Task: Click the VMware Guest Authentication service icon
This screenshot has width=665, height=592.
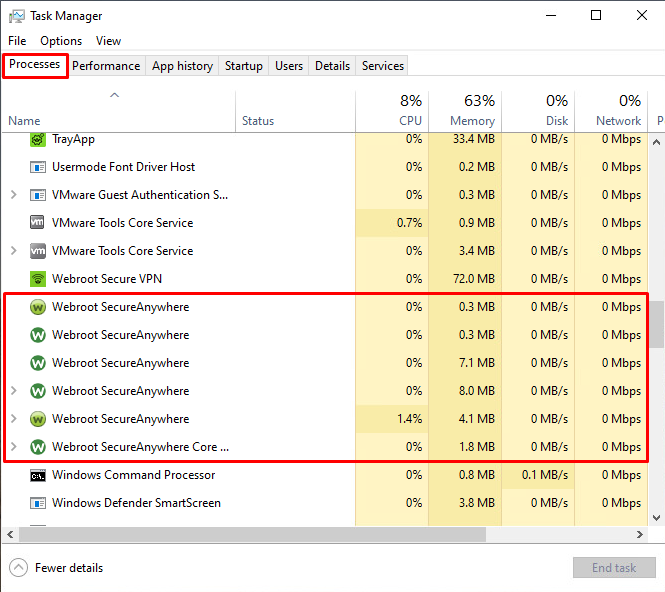Action: [x=38, y=195]
